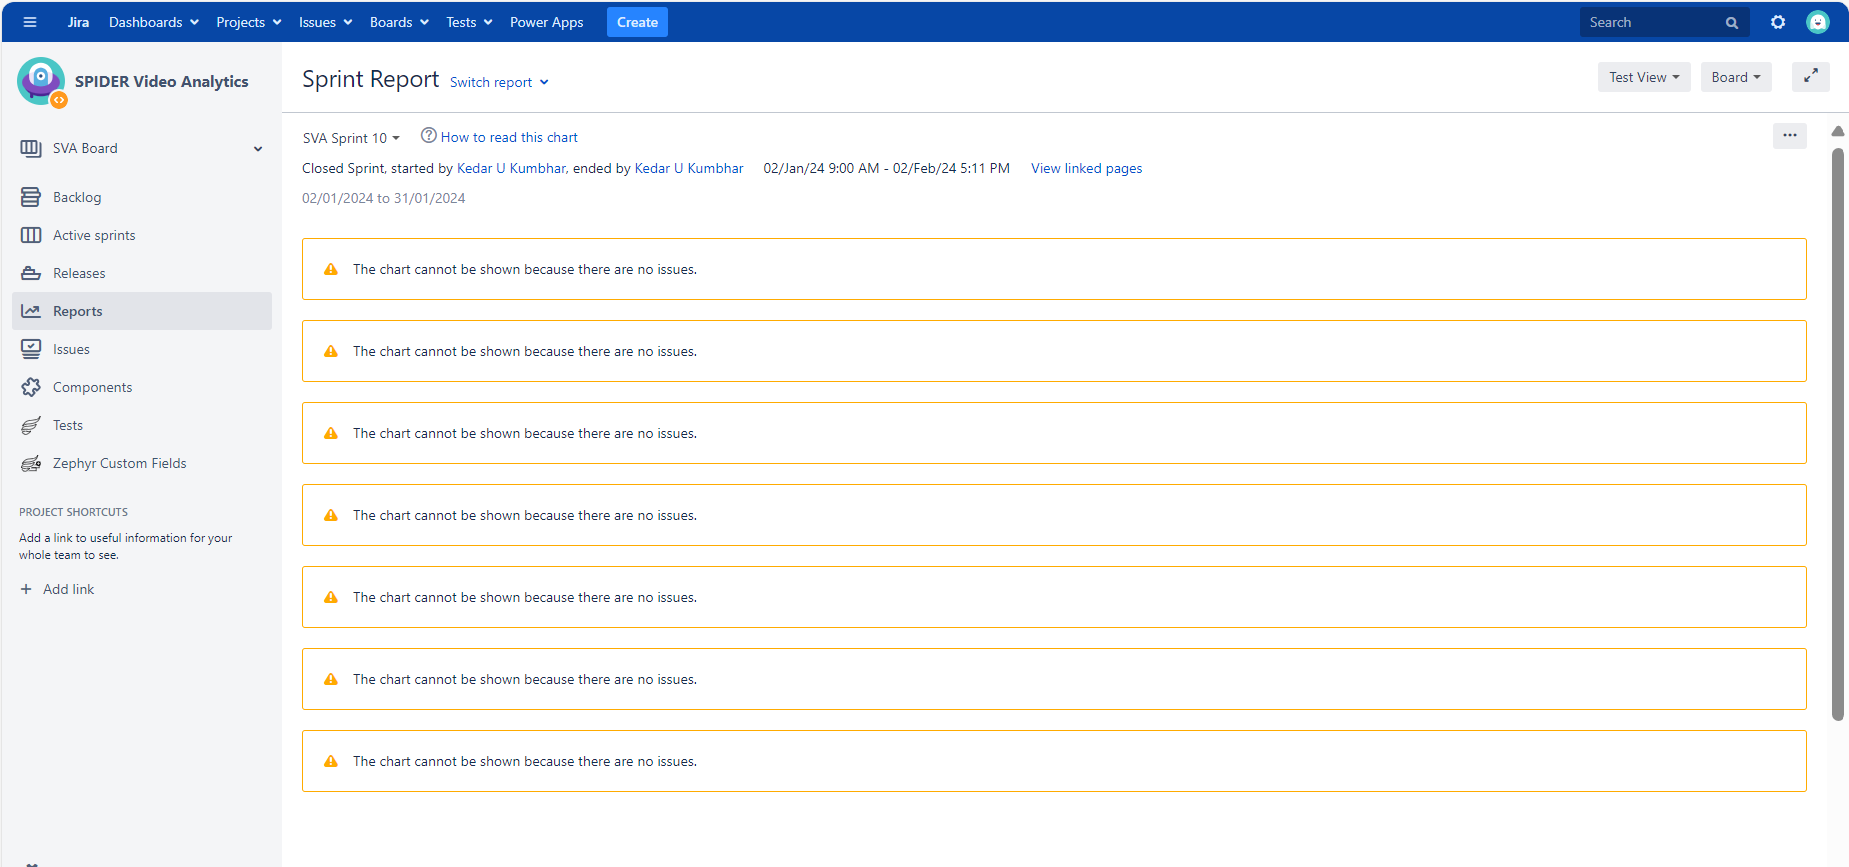
Task: Click the SVA Board icon in sidebar
Action: coord(31,148)
